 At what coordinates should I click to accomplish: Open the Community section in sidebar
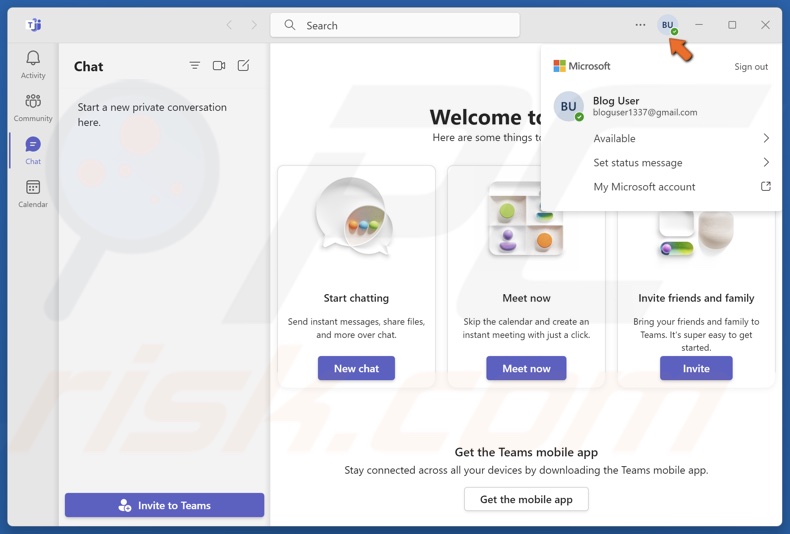point(33,106)
